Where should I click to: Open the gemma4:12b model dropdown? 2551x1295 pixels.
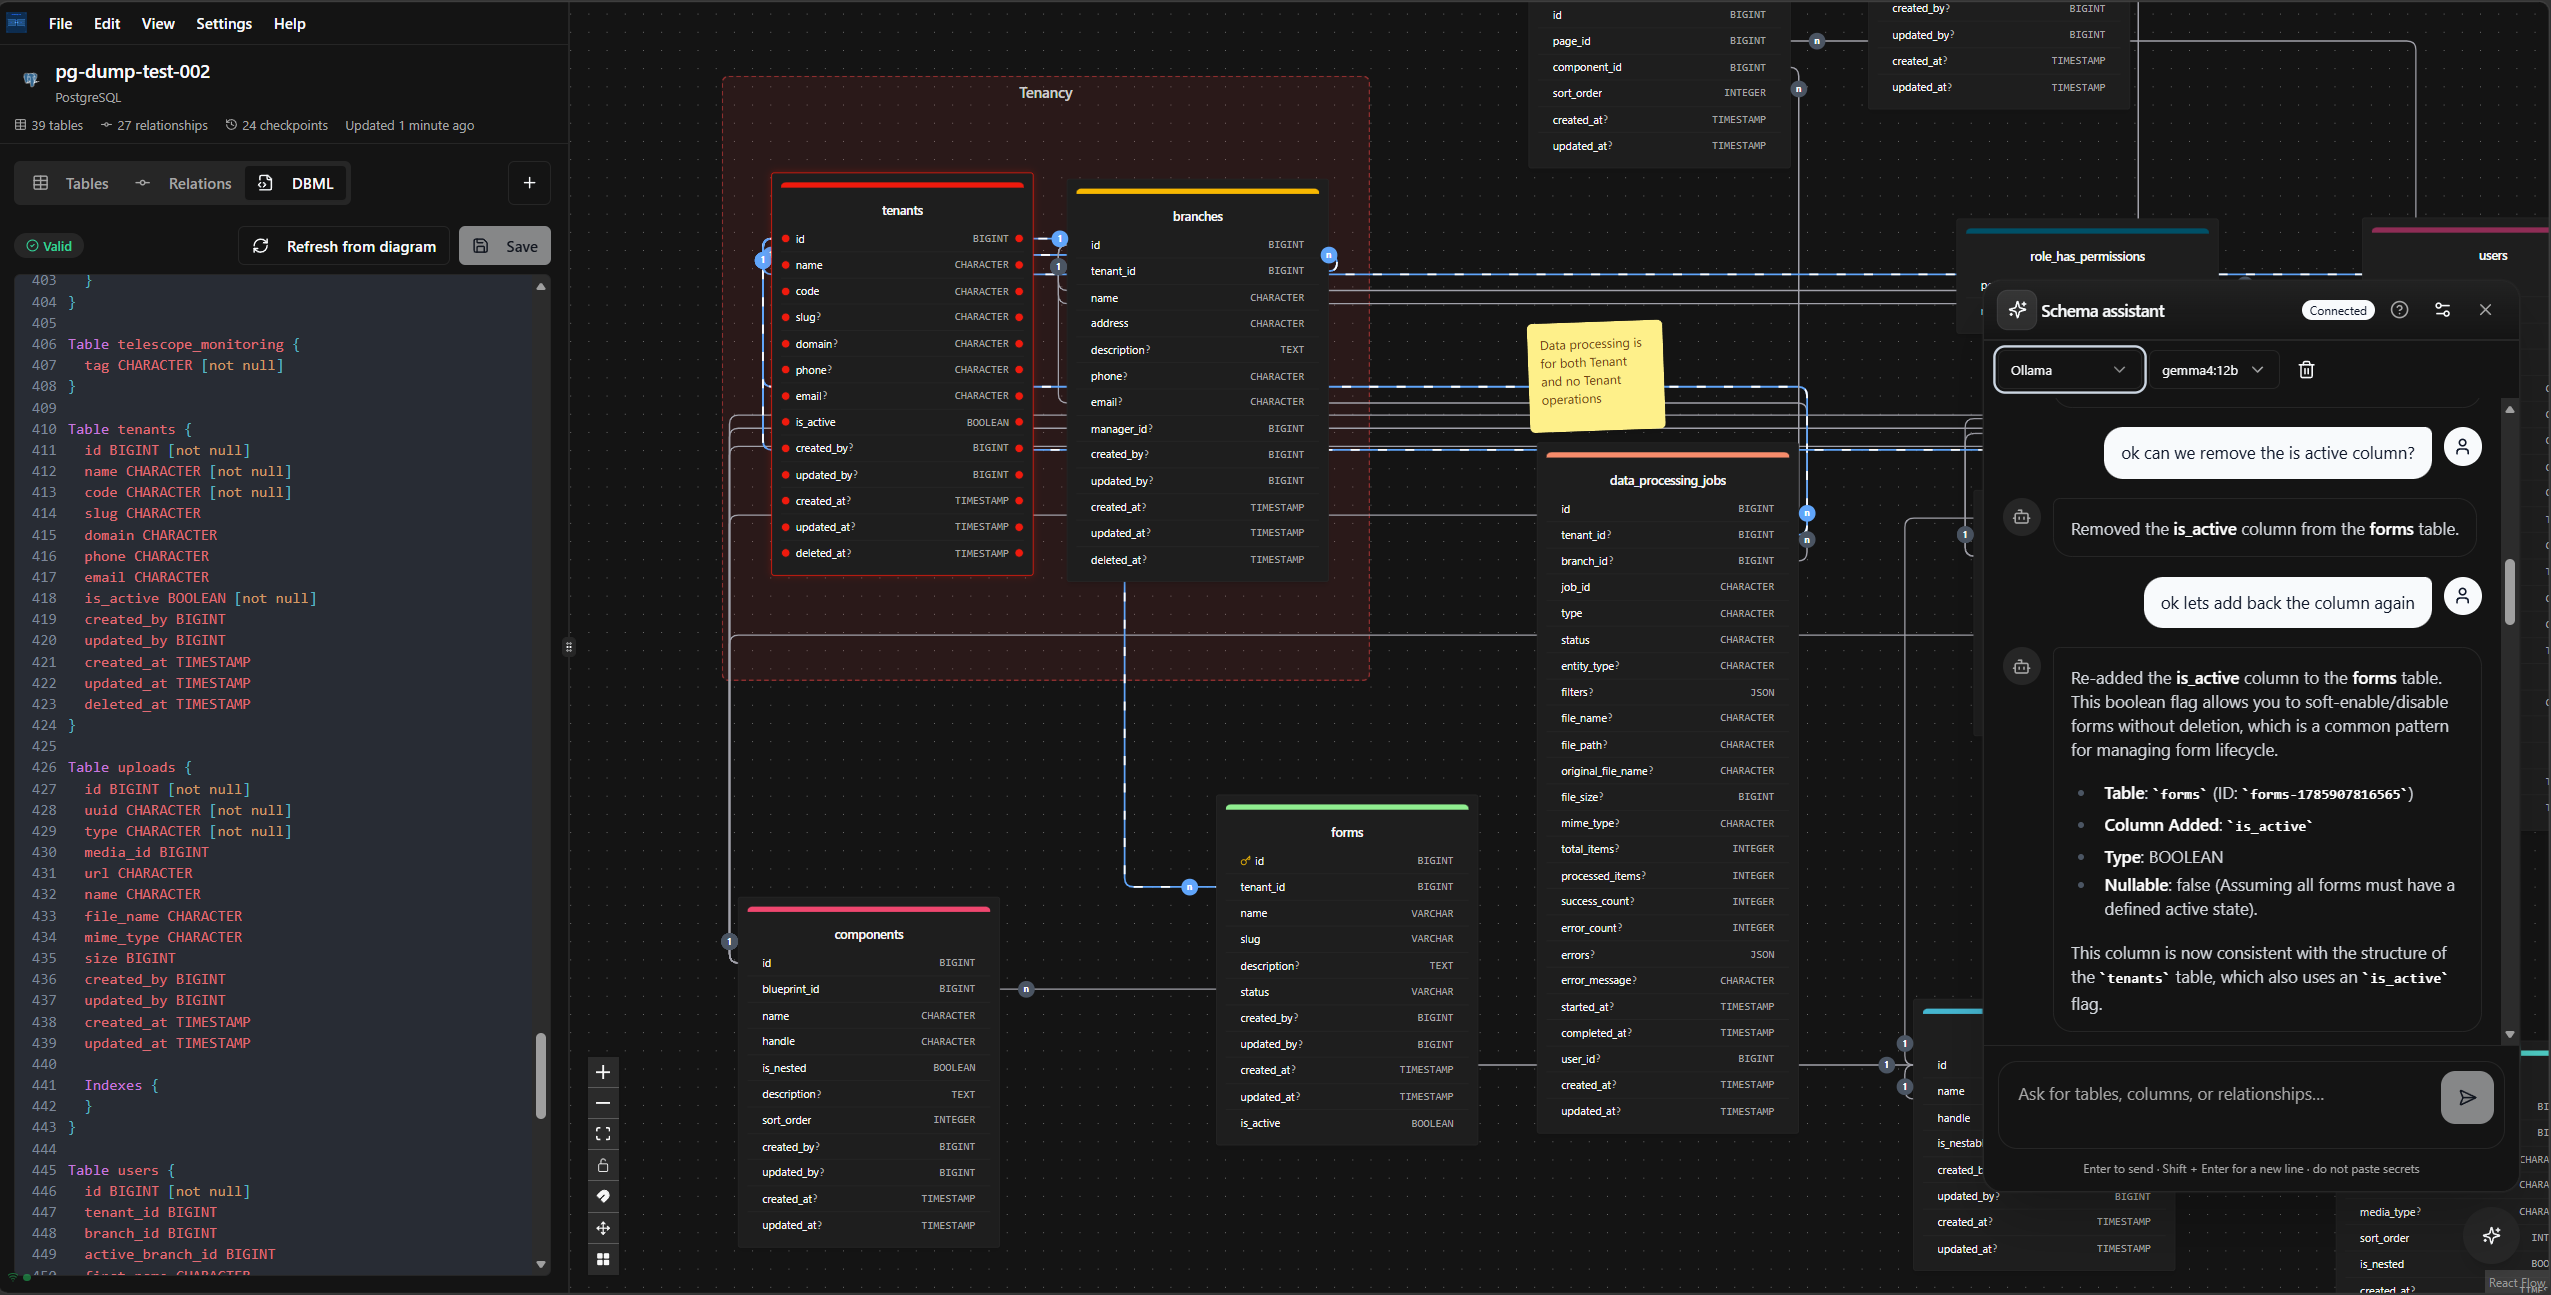pos(2213,370)
